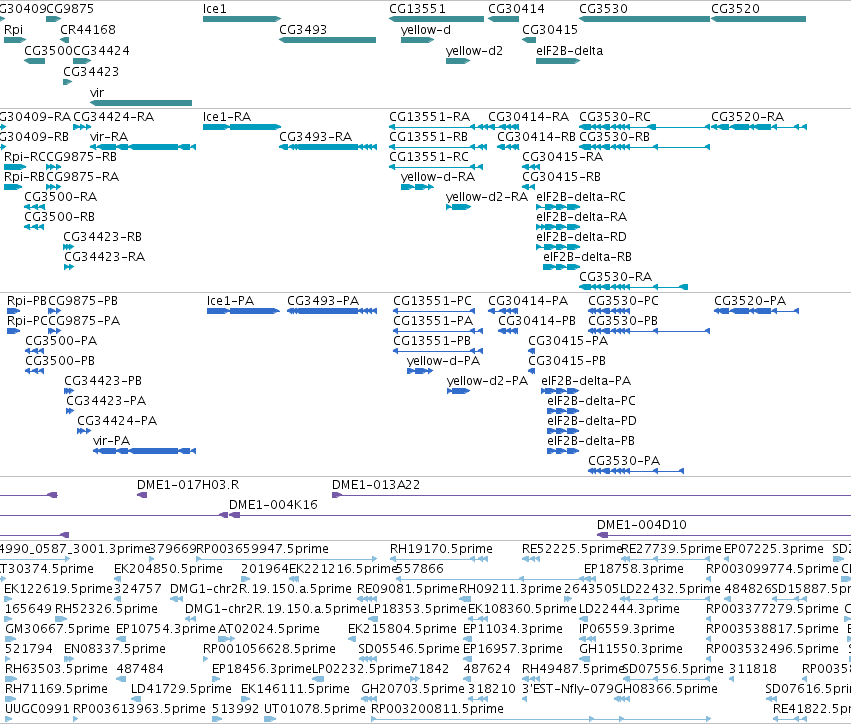Select the RE52225.5prime EST label

571,549
